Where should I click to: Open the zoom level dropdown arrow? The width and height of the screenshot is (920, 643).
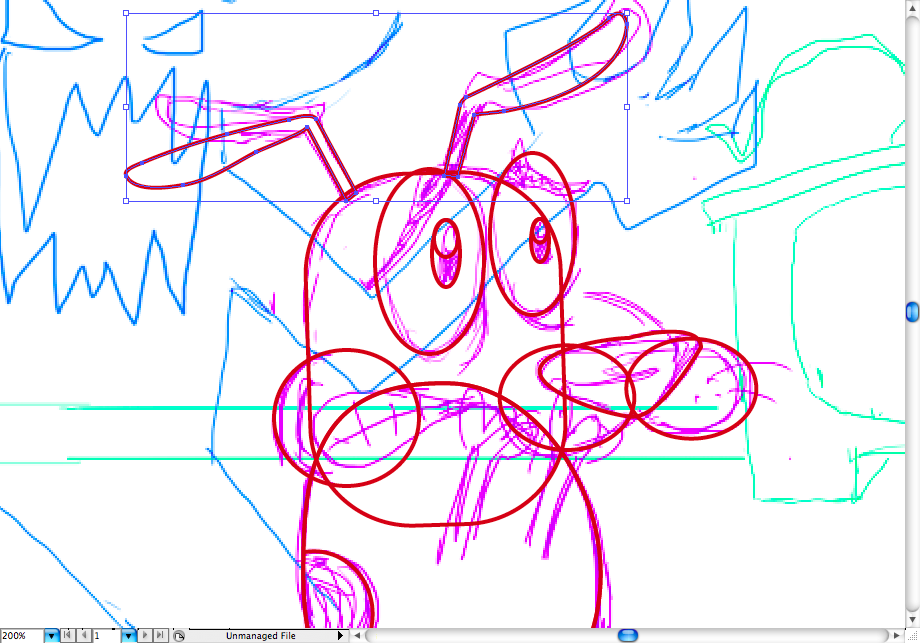tap(52, 635)
